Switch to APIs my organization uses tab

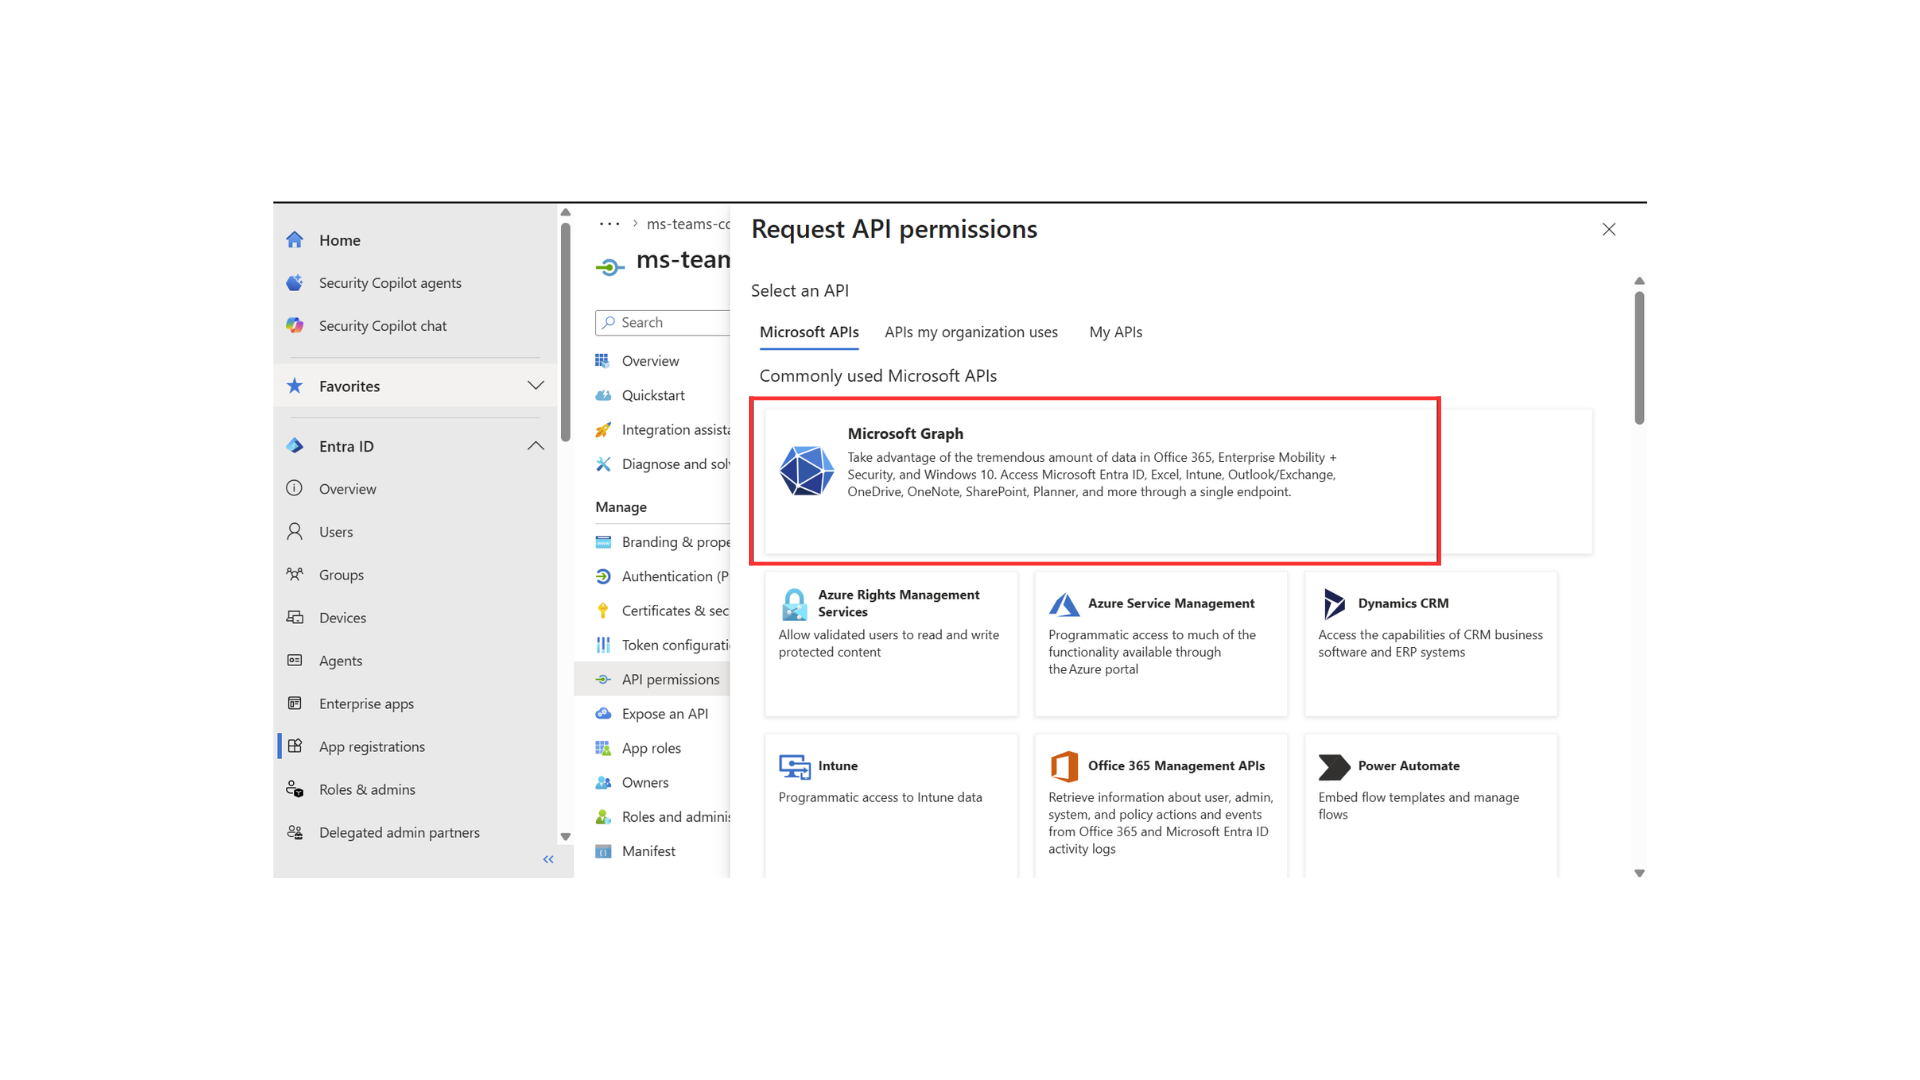[x=971, y=332]
